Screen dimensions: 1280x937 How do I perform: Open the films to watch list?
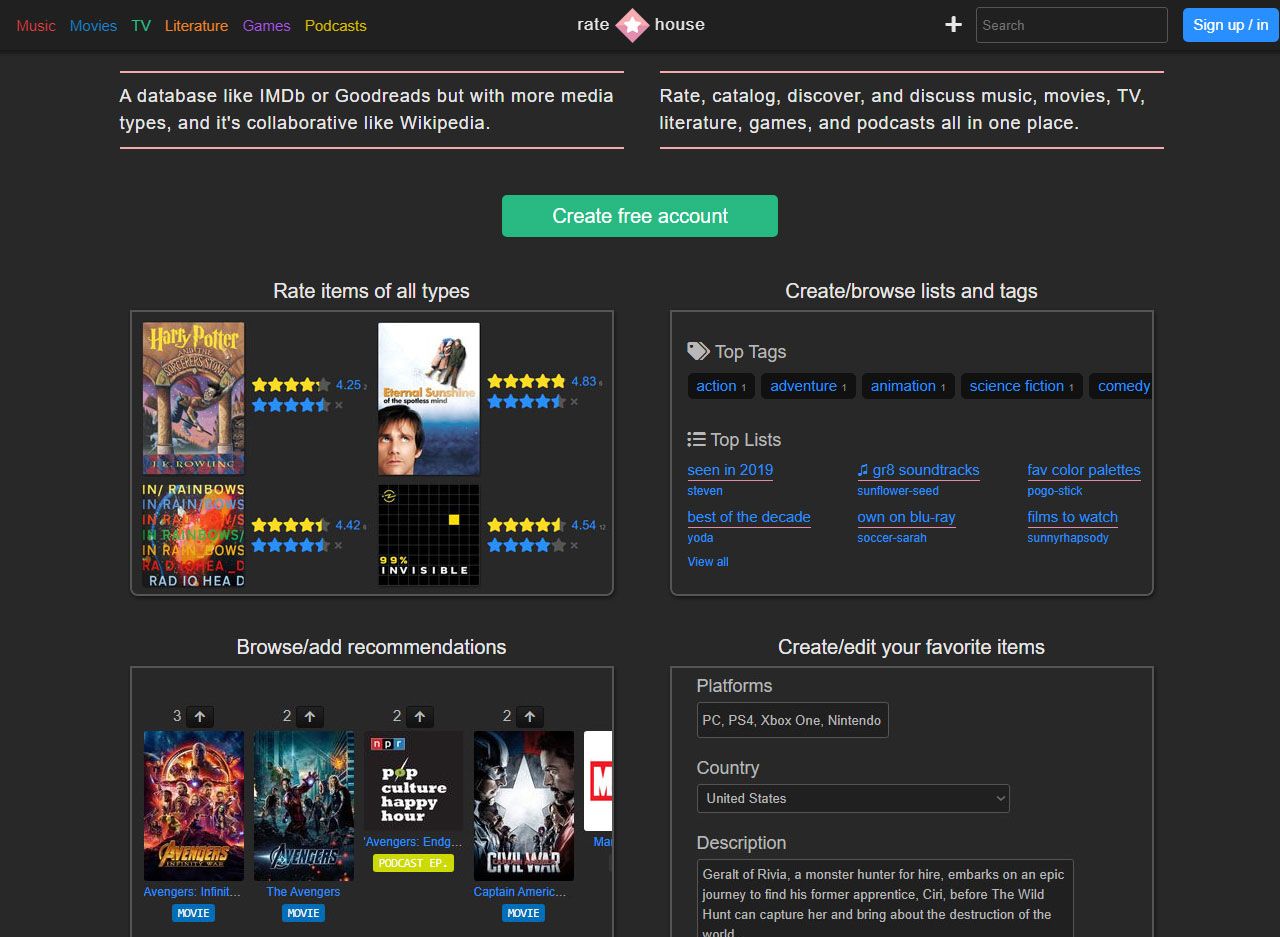[x=1072, y=517]
